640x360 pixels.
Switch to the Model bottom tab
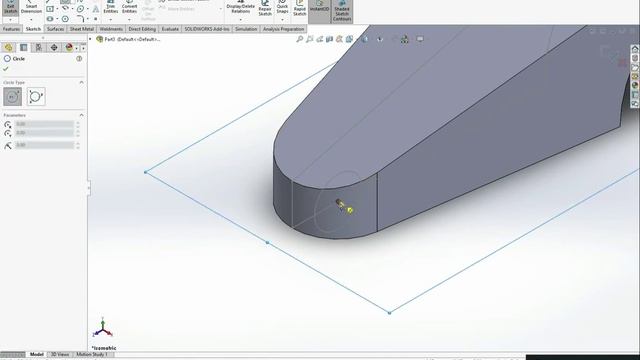coord(36,354)
